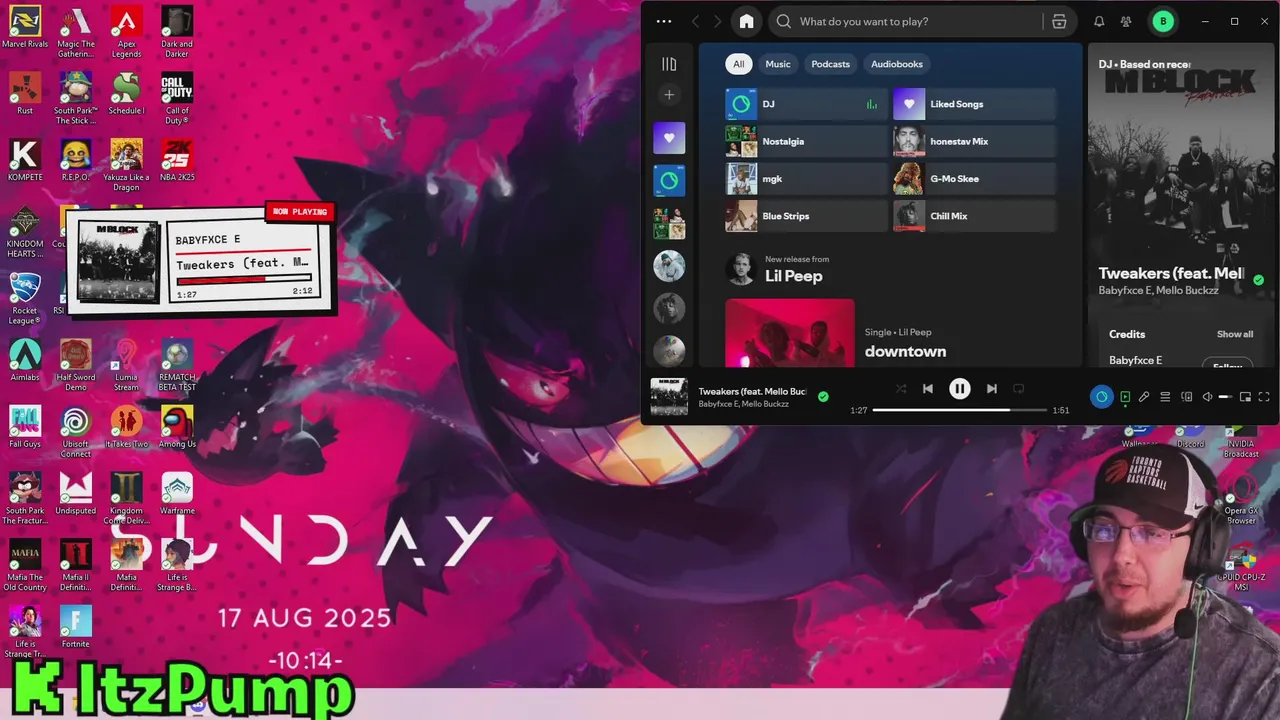Open the DJ card in home grid
Screen dimensions: 1280x720
806,104
